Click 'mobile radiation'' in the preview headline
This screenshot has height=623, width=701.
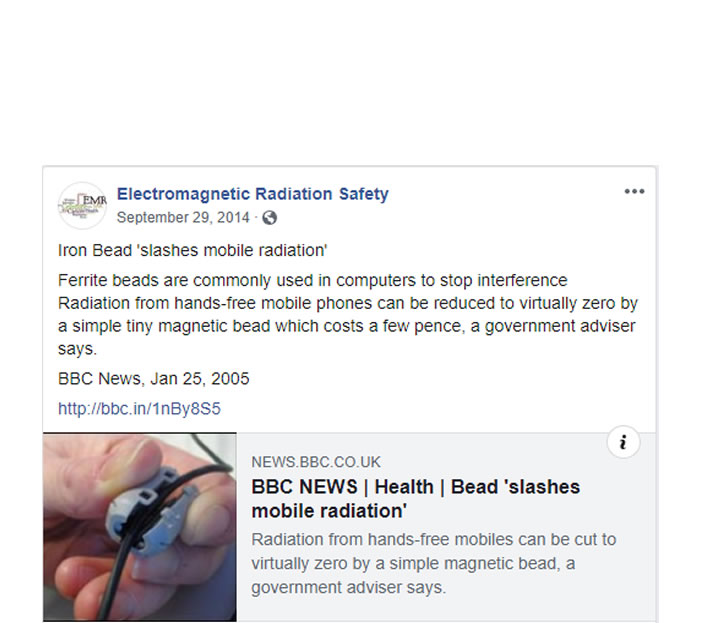329,511
